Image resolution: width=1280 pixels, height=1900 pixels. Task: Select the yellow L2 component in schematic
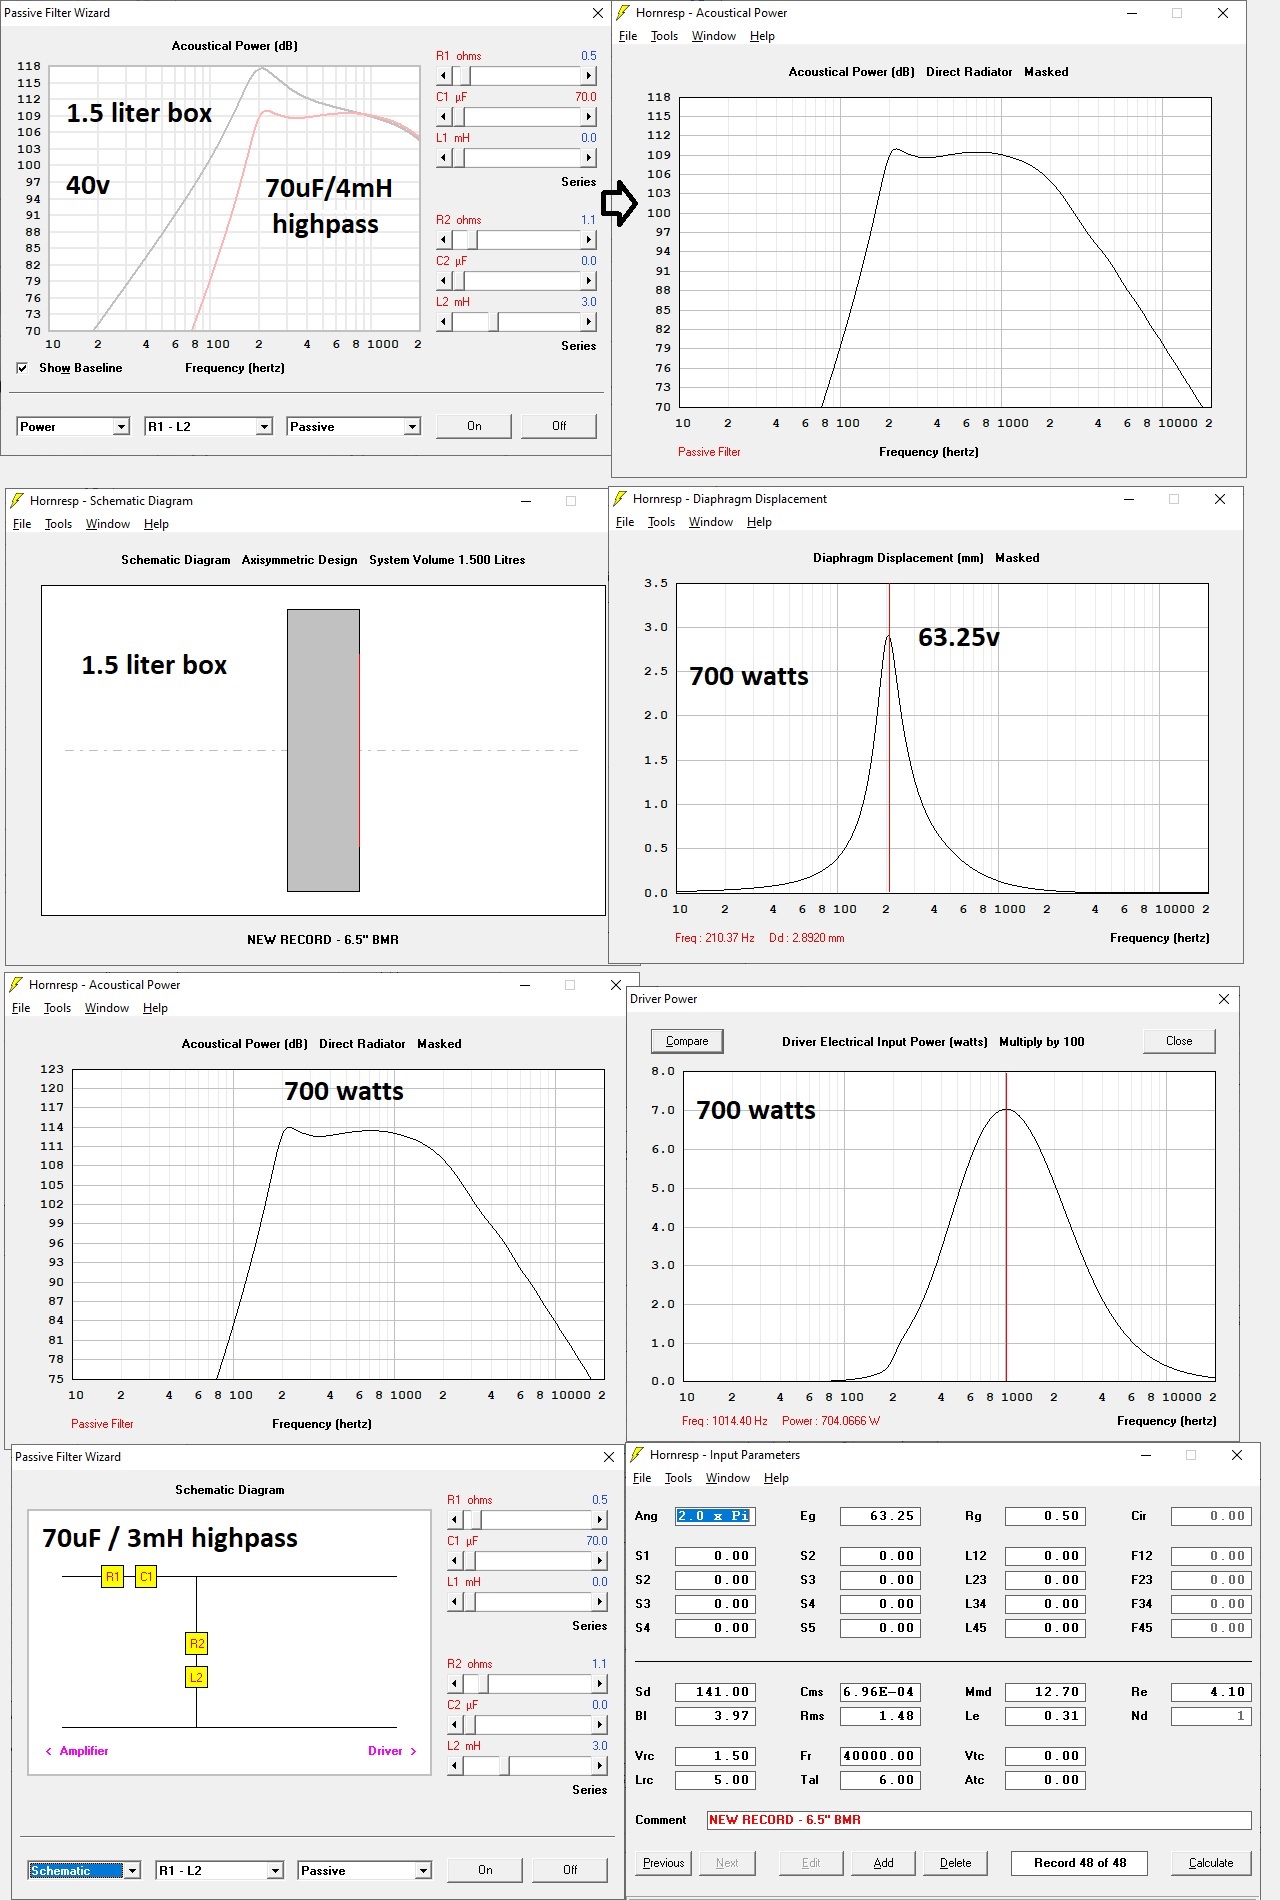click(x=197, y=1677)
